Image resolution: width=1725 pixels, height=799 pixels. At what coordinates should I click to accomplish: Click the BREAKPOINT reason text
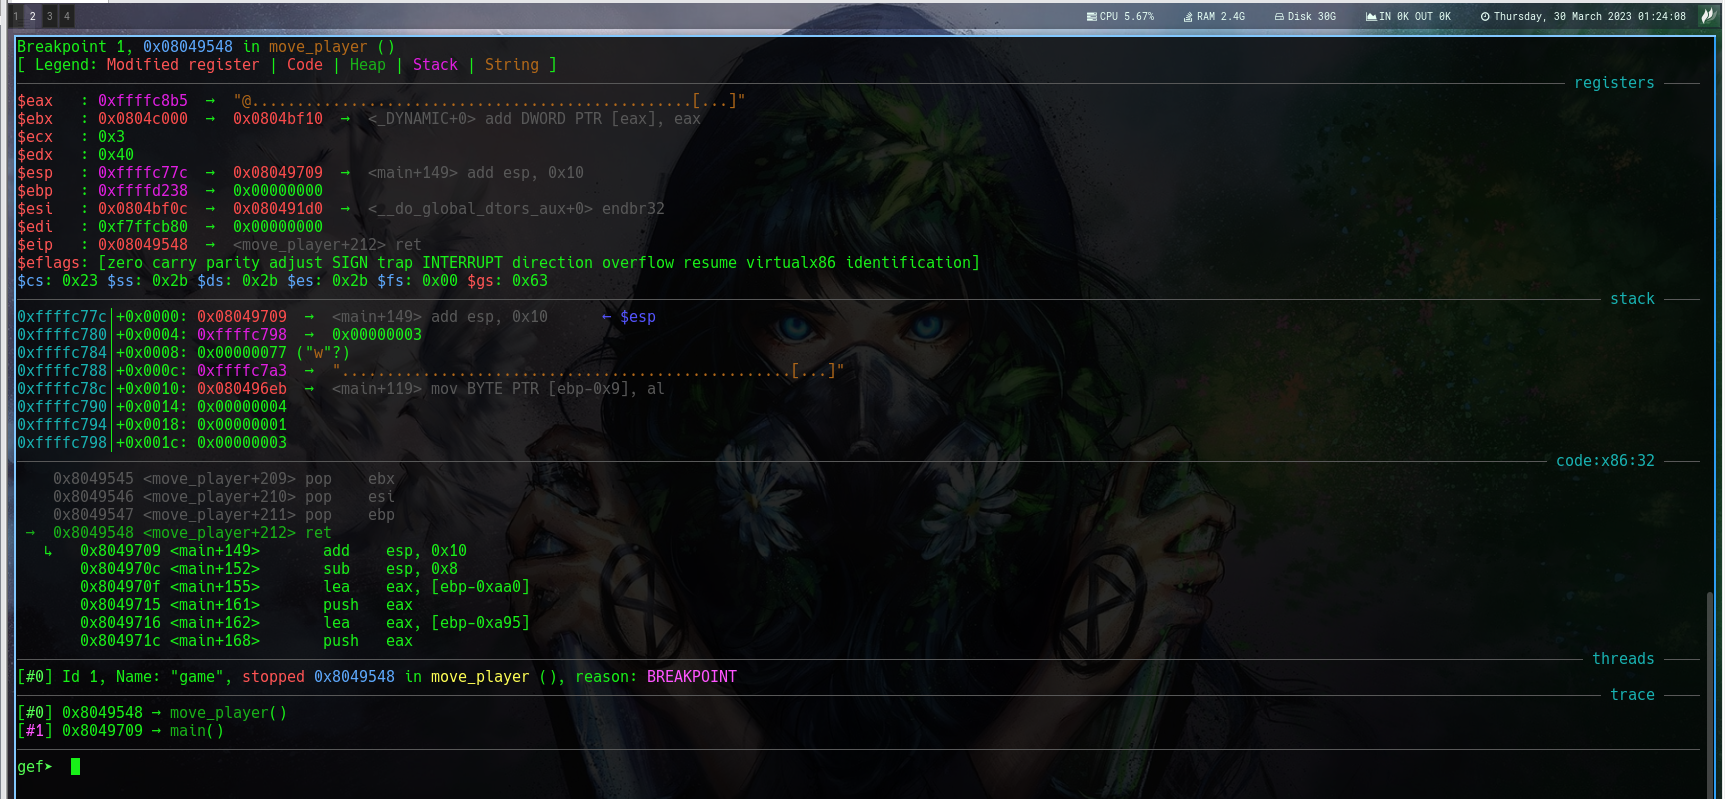[692, 676]
